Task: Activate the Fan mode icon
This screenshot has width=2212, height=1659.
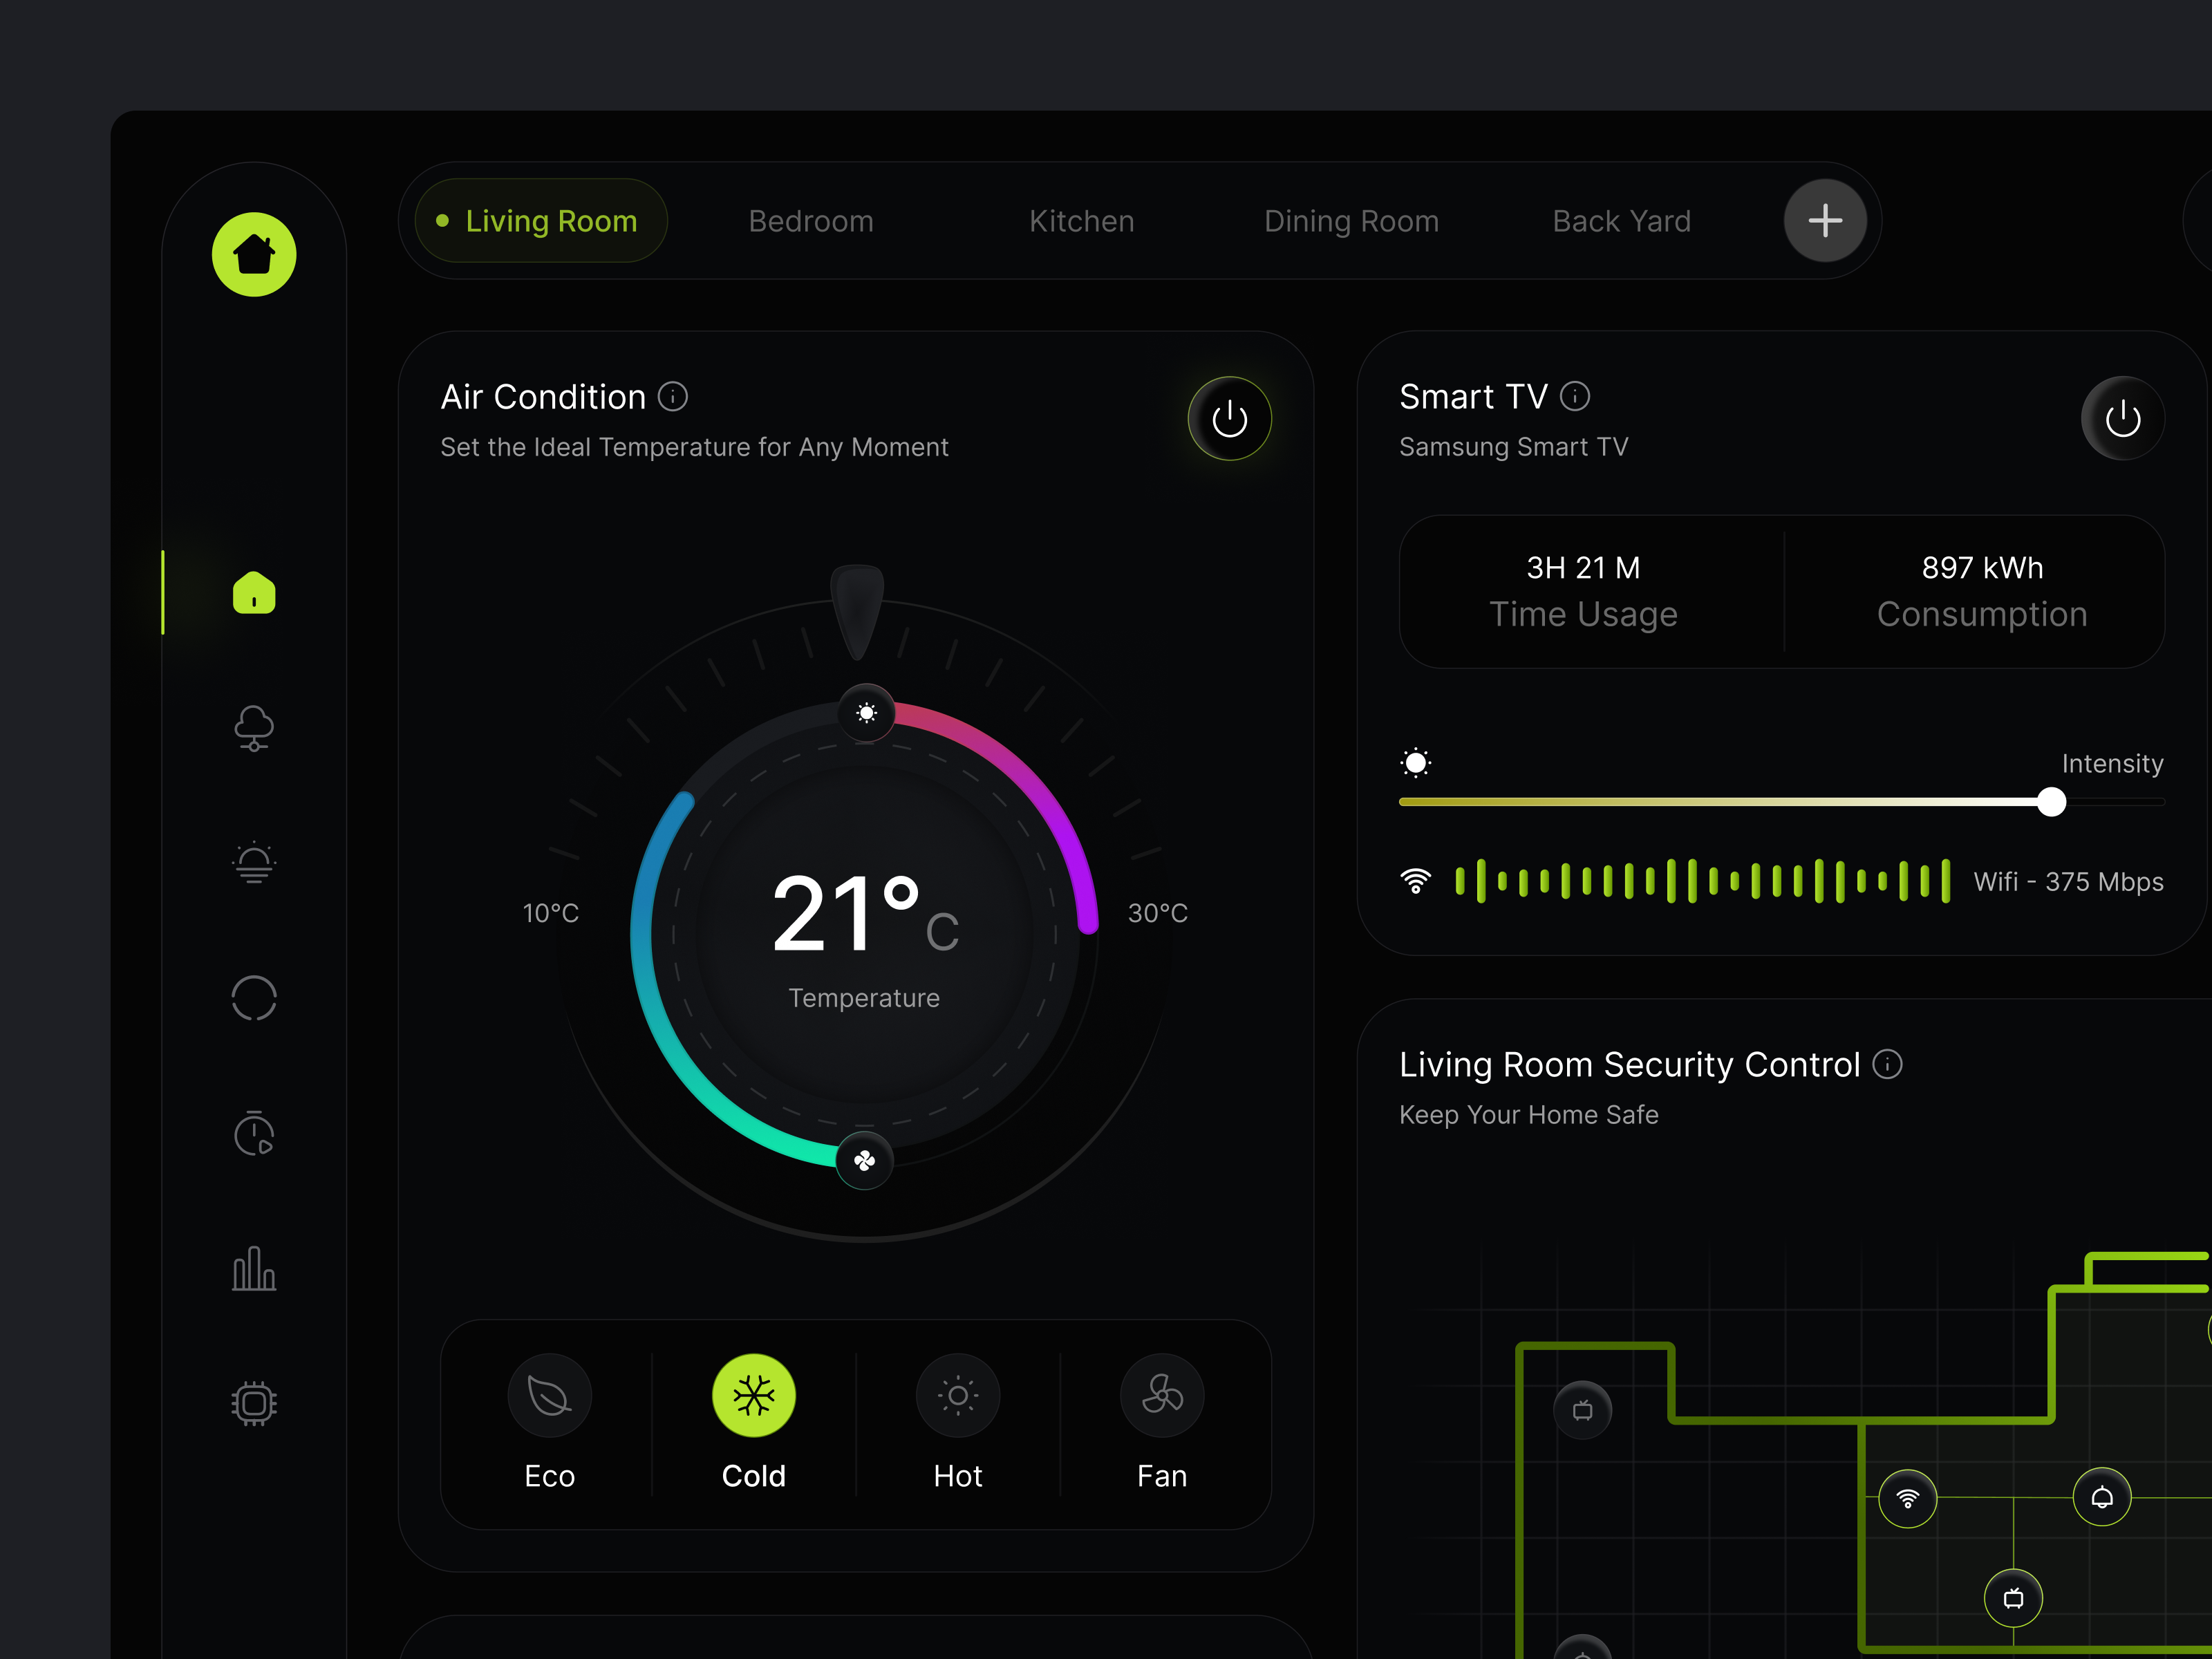Action: (x=1162, y=1395)
